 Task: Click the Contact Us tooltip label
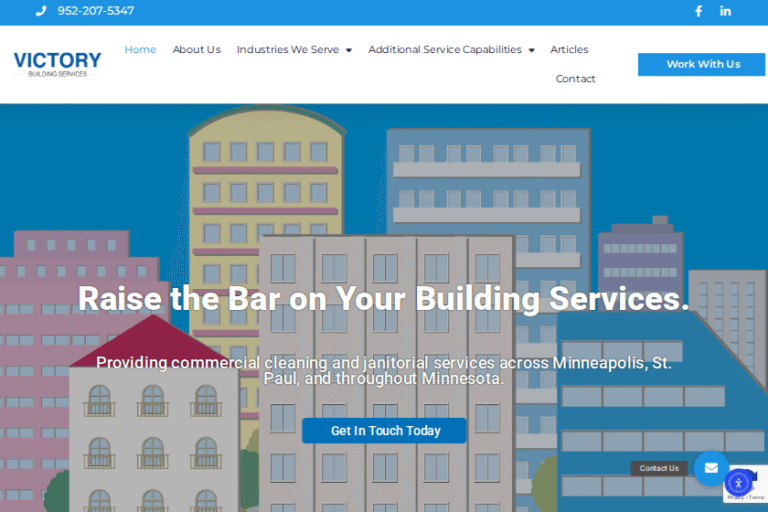(659, 468)
